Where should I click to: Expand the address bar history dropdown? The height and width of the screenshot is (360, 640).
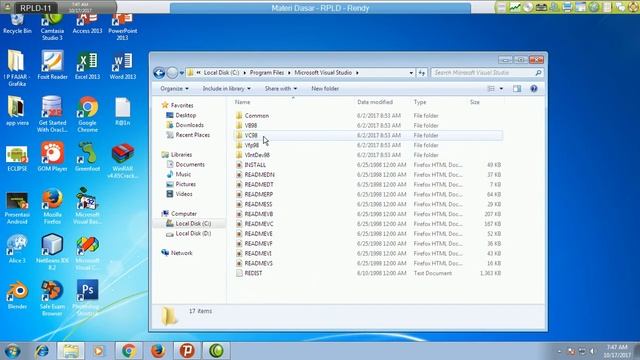click(411, 73)
